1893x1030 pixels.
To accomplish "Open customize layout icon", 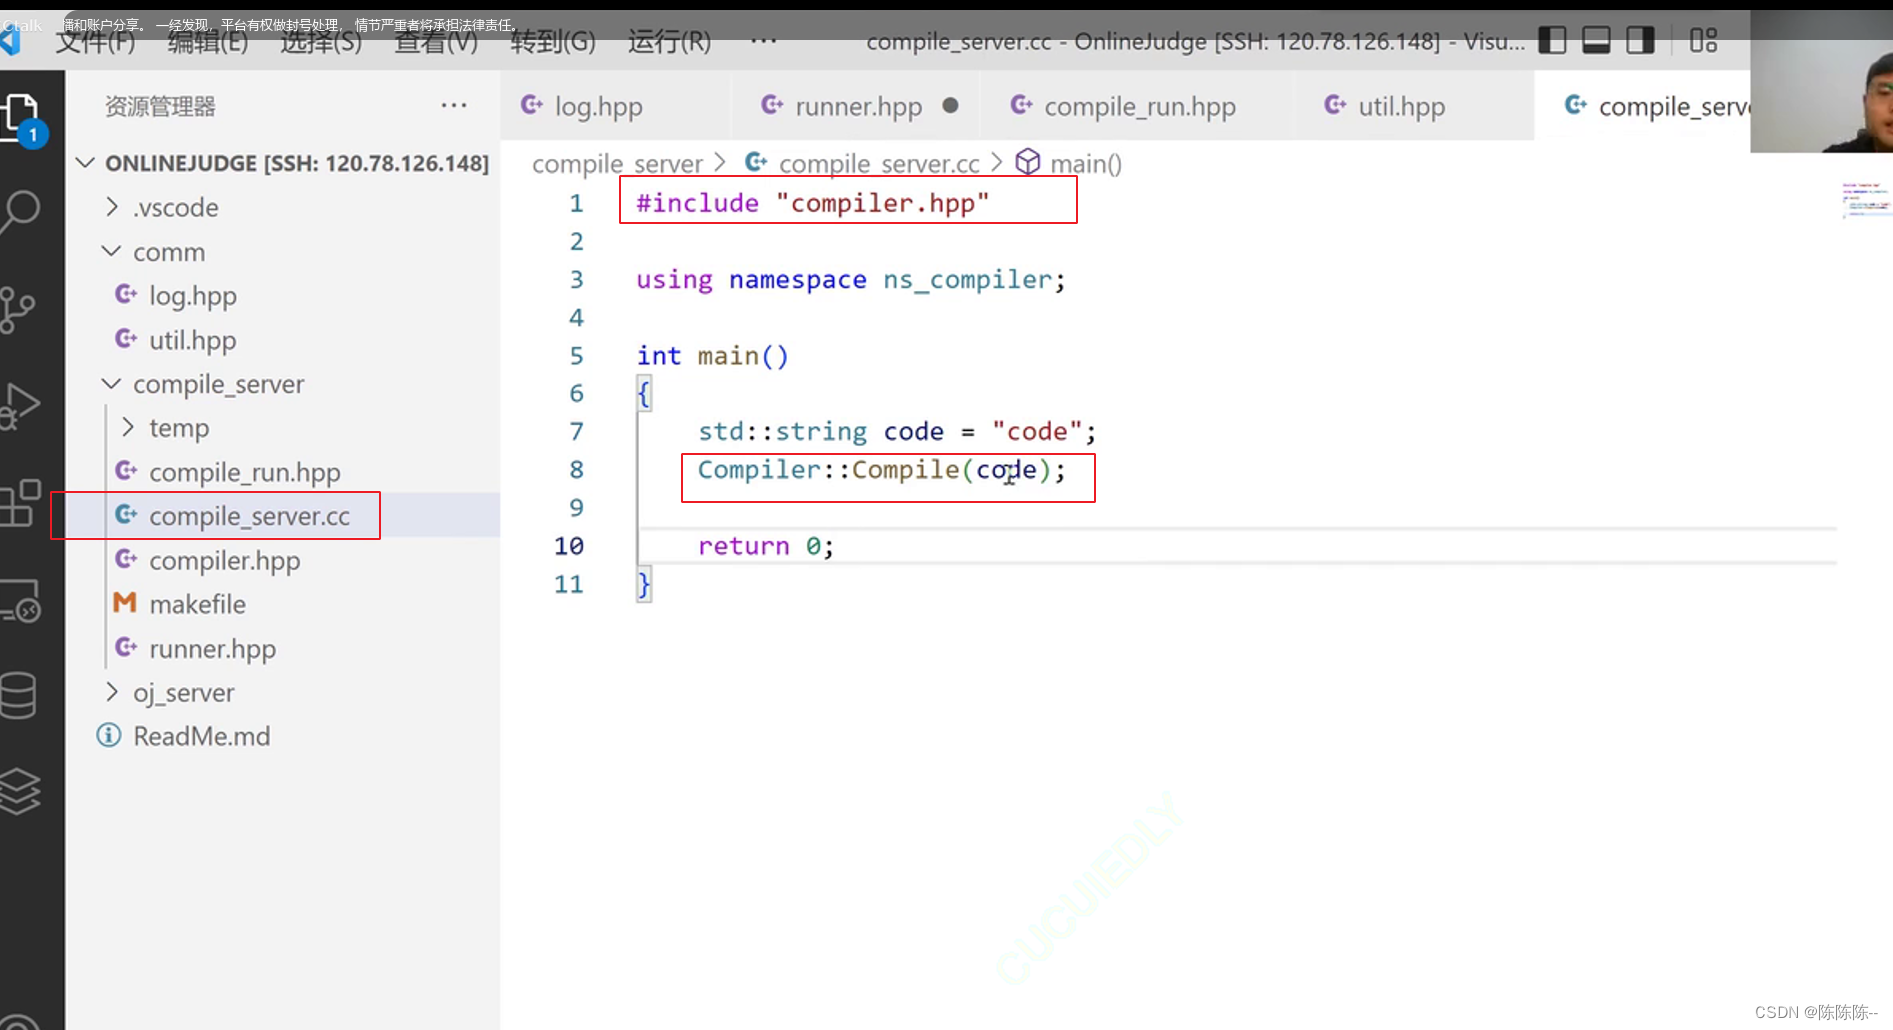I will point(1703,41).
